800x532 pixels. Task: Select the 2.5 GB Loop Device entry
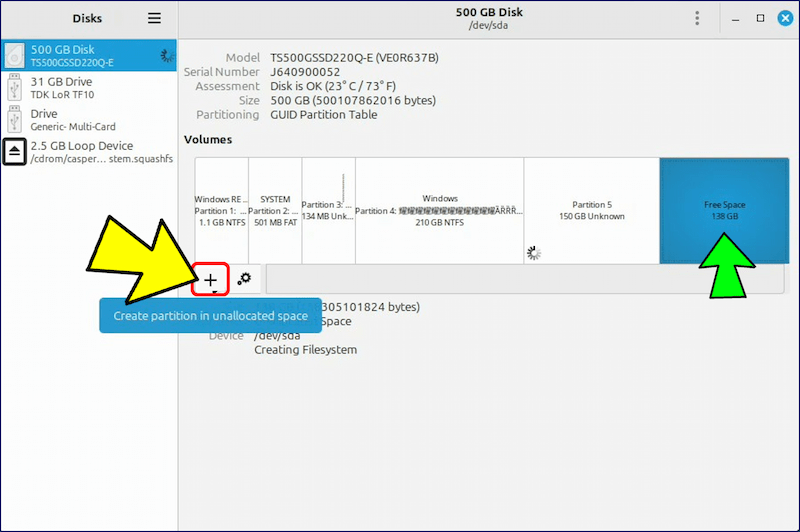(90, 152)
